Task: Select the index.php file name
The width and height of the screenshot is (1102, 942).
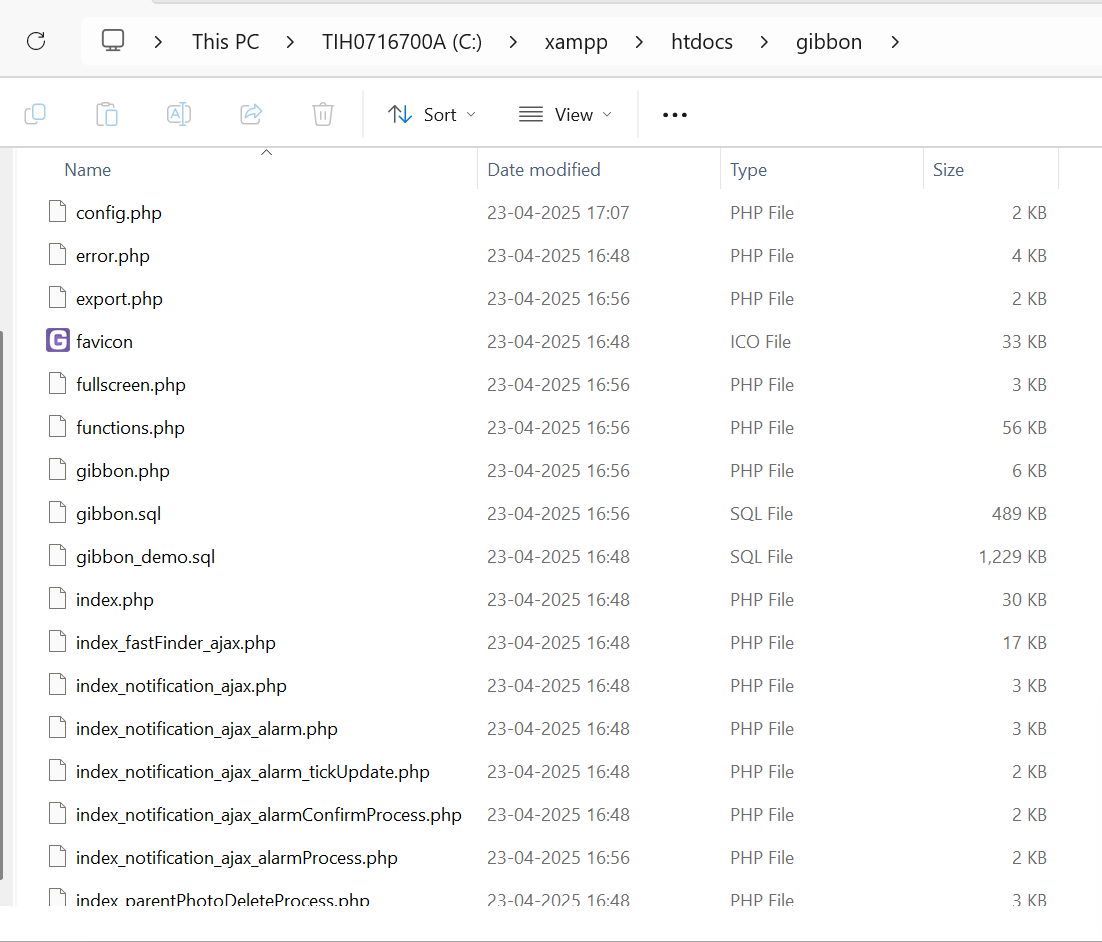Action: tap(115, 600)
